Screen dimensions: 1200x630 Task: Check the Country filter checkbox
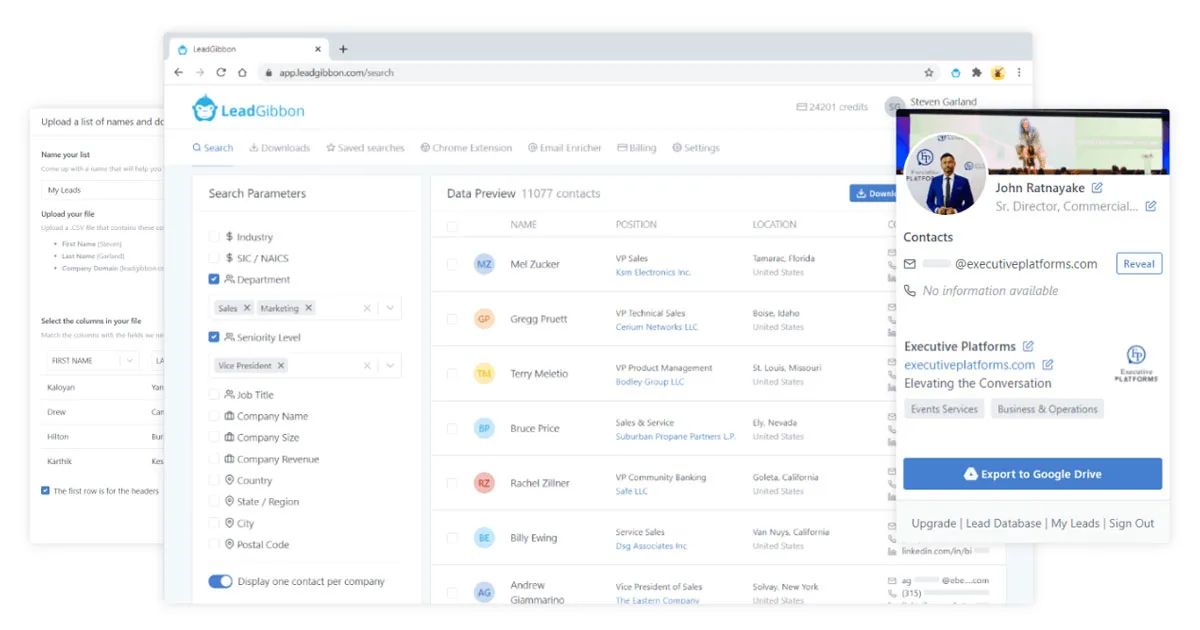pos(214,481)
